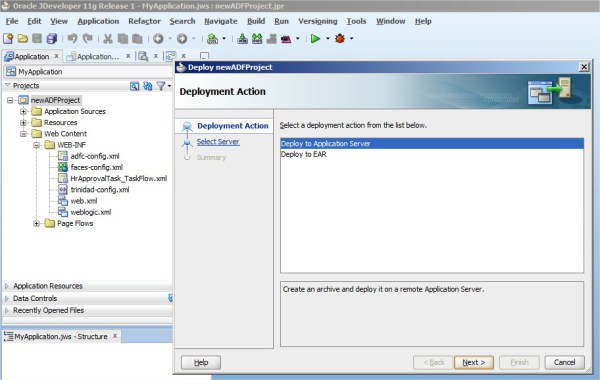
Task: Collapse the WEB-INF folder
Action: click(x=36, y=145)
